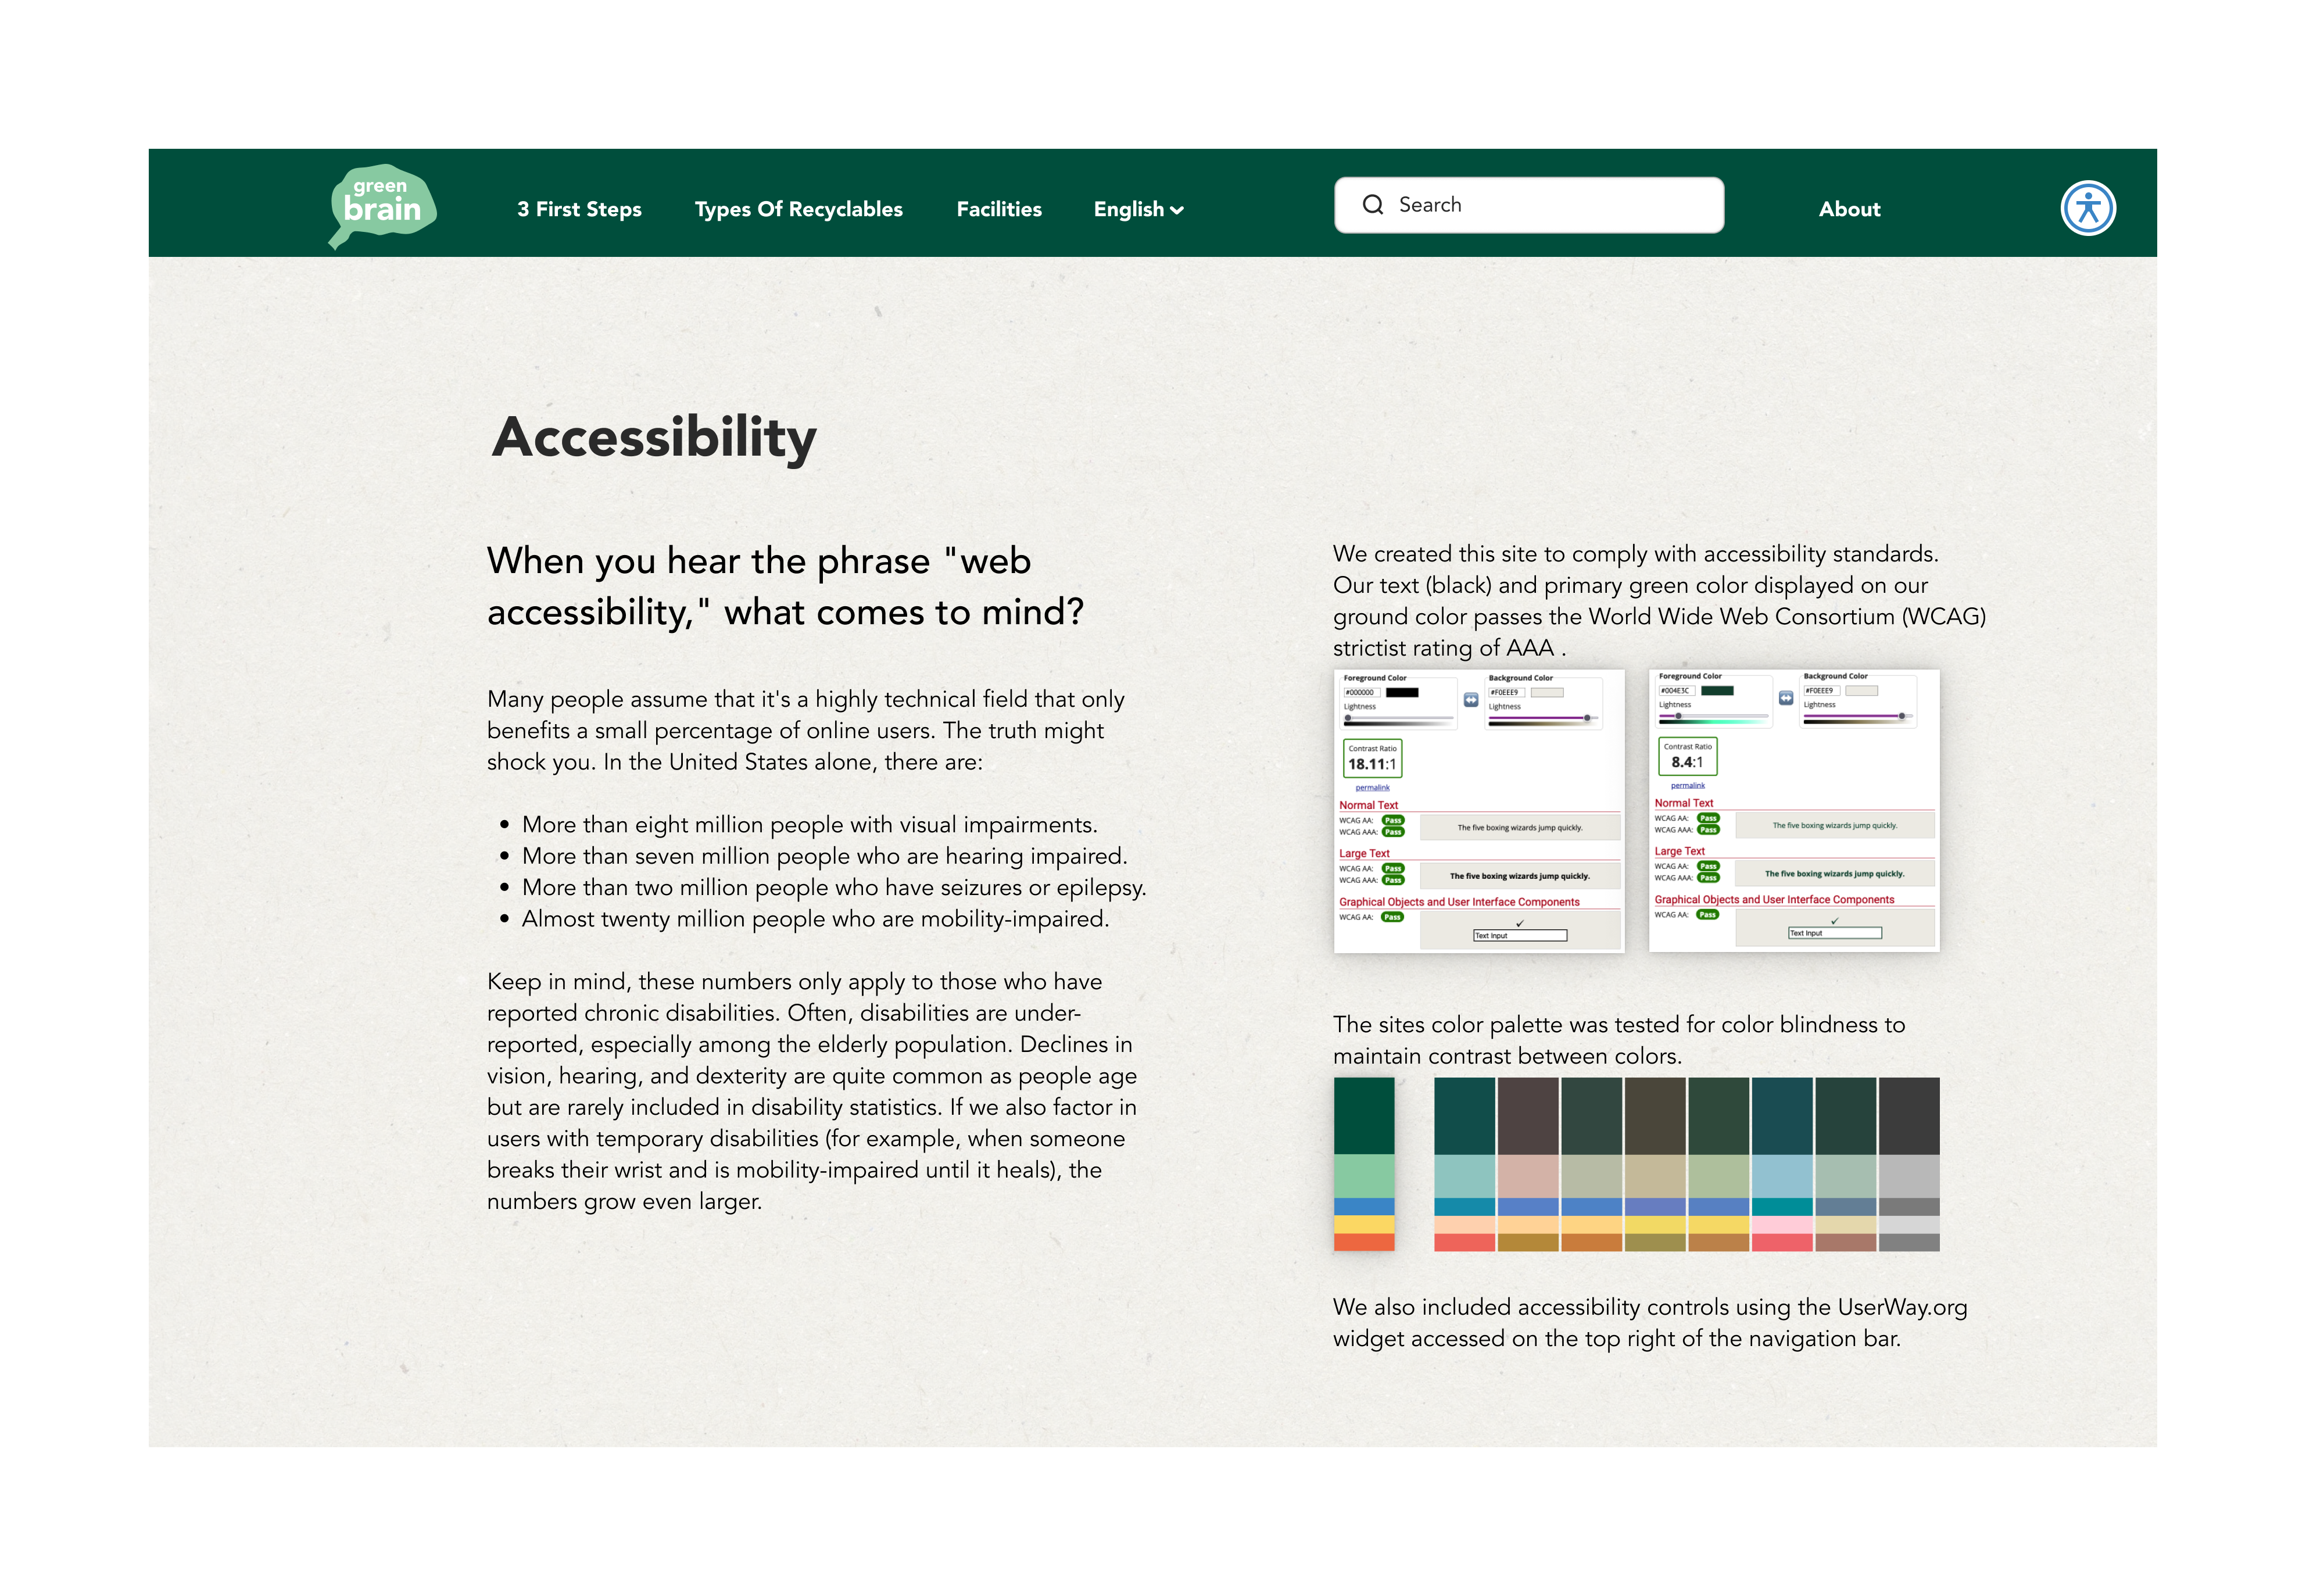The width and height of the screenshot is (2306, 1596).
Task: Navigate to the Facilities page
Action: (x=998, y=209)
